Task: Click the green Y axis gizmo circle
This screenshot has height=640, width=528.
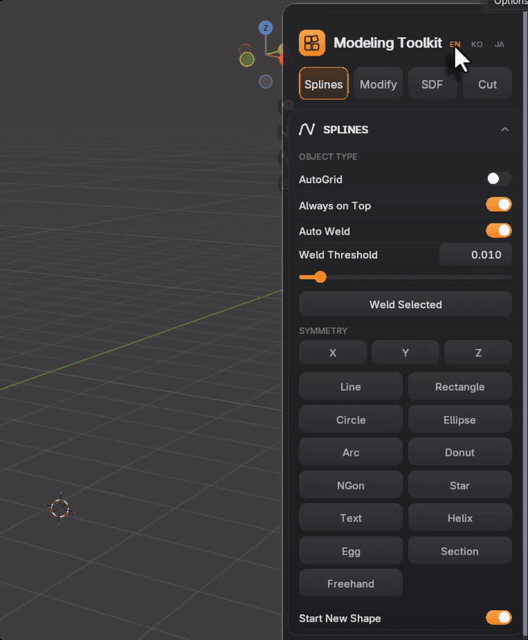Action: pos(247,60)
